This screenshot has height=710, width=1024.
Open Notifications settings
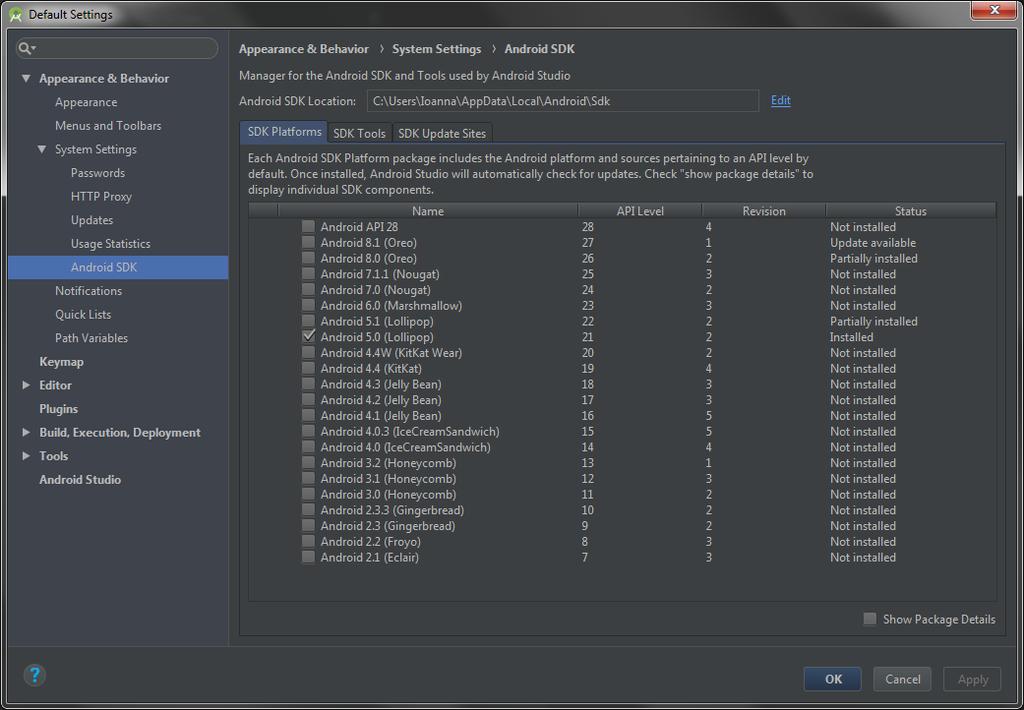88,291
